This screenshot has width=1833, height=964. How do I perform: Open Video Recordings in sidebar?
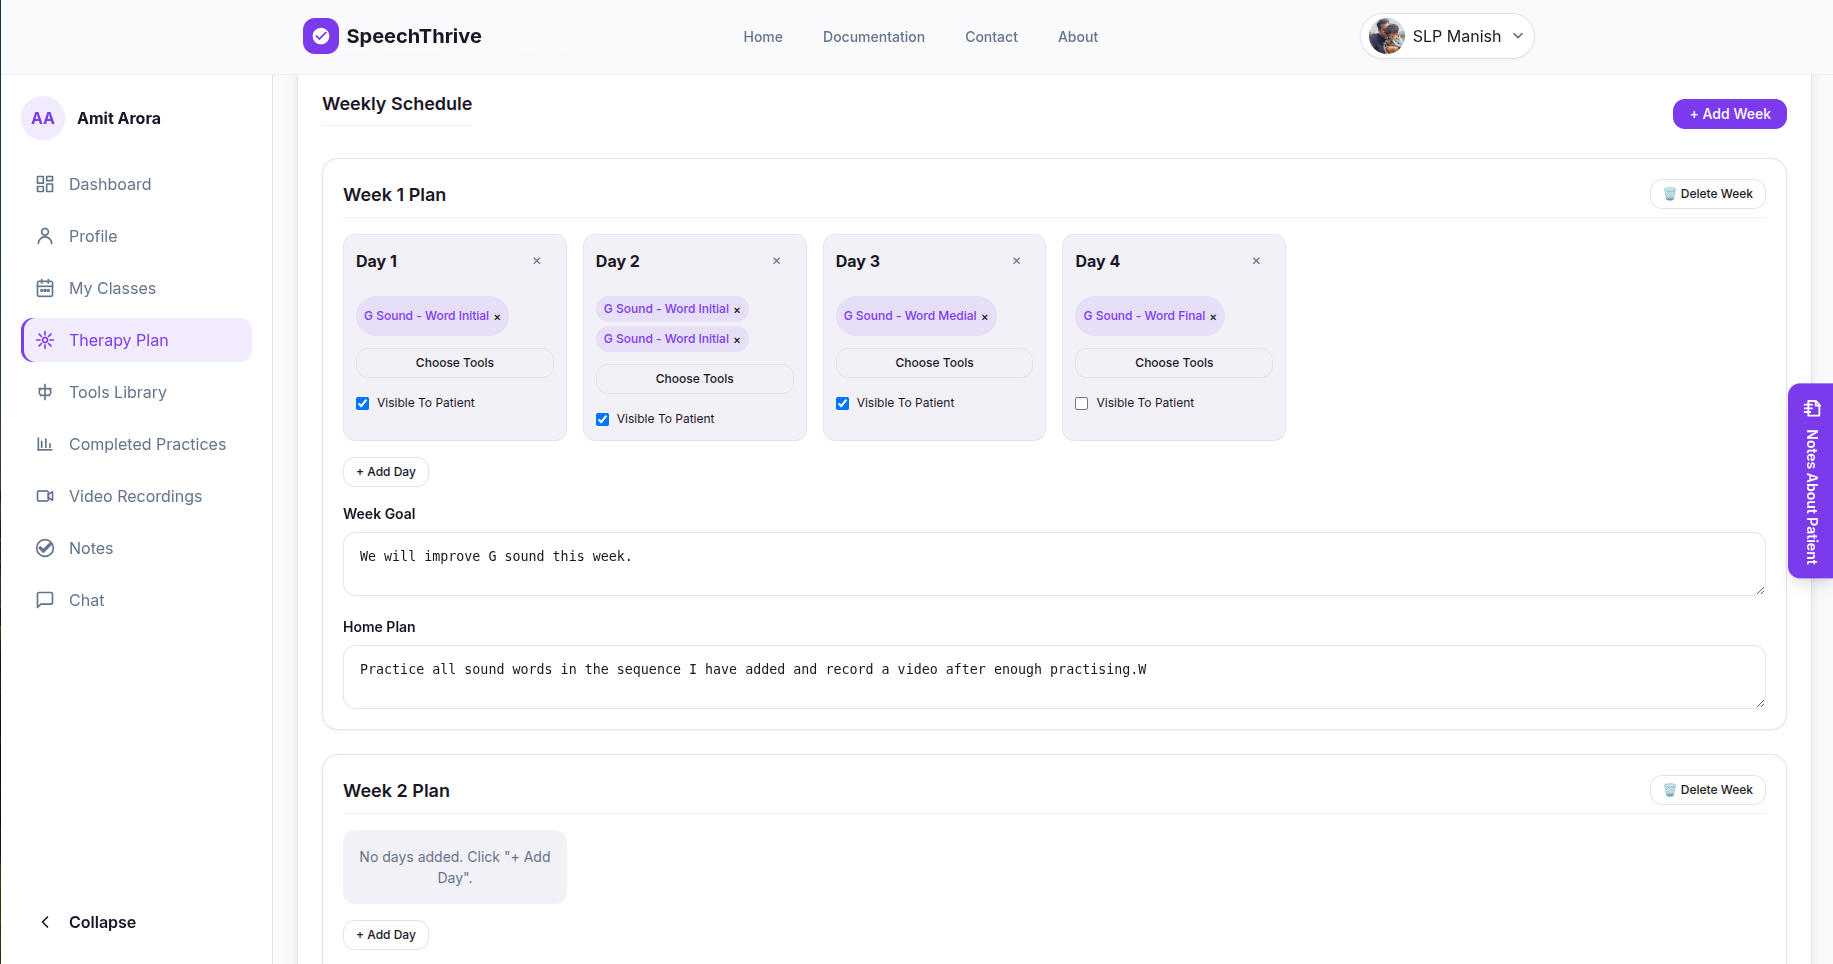(x=137, y=496)
